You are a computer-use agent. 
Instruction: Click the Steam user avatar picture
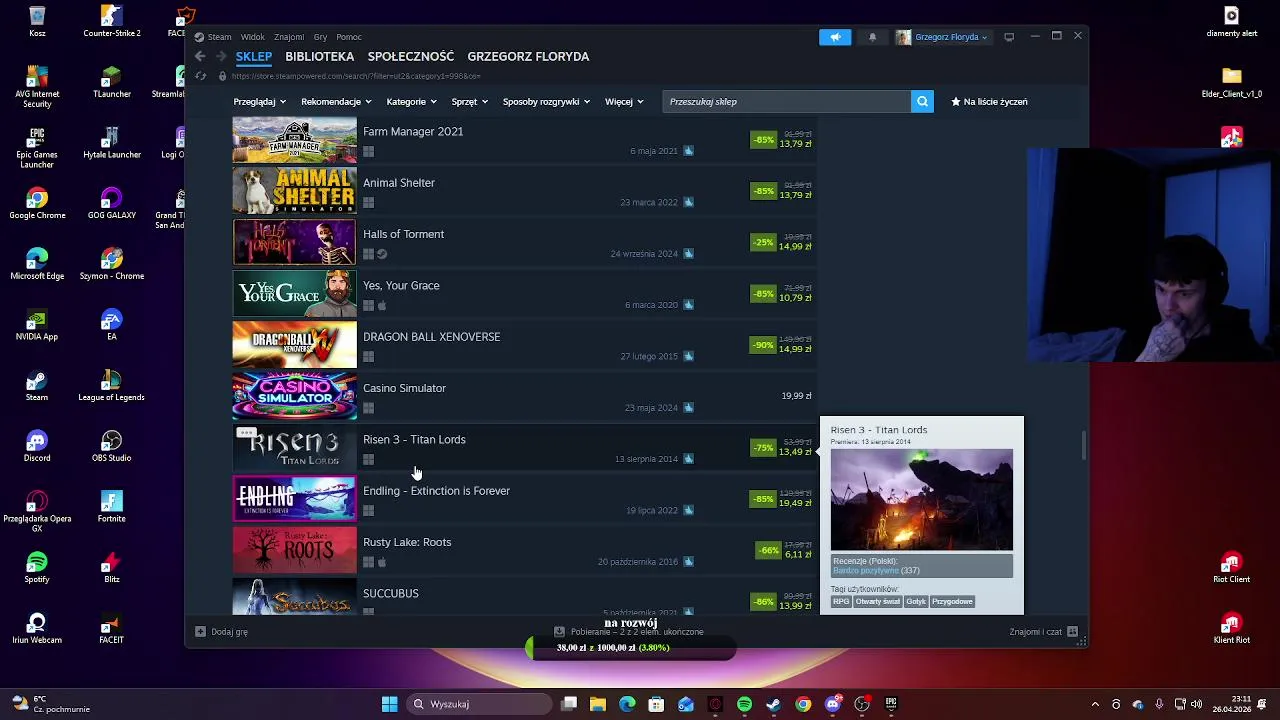point(903,37)
